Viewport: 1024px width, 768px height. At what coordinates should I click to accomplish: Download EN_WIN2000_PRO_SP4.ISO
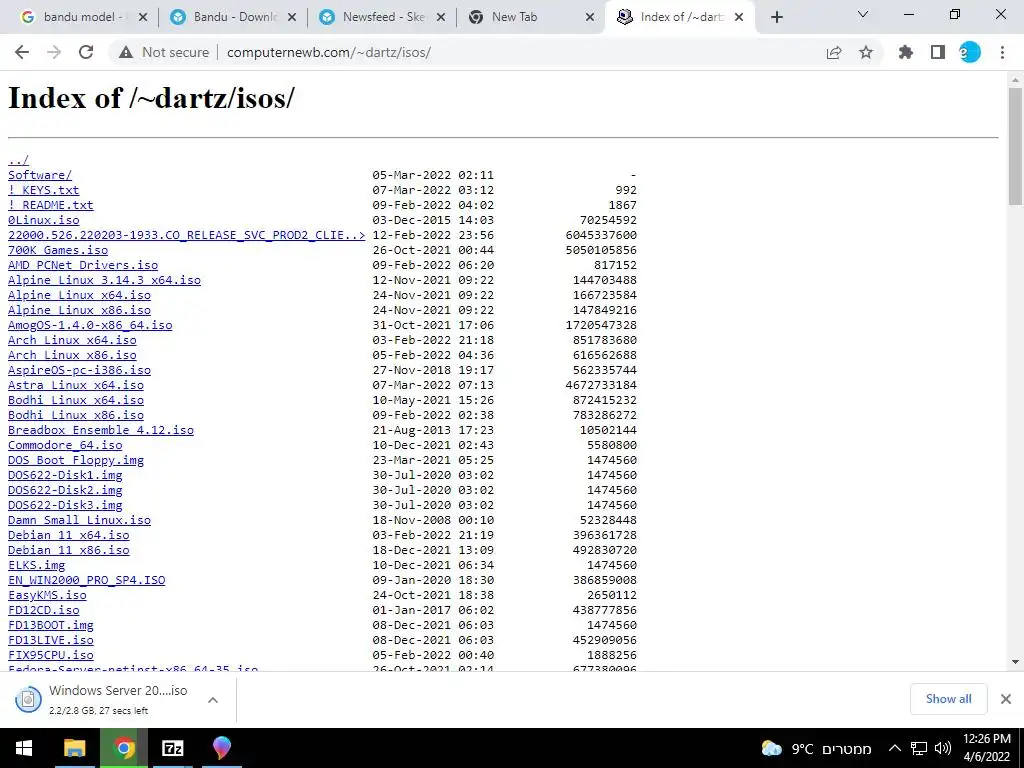point(87,581)
